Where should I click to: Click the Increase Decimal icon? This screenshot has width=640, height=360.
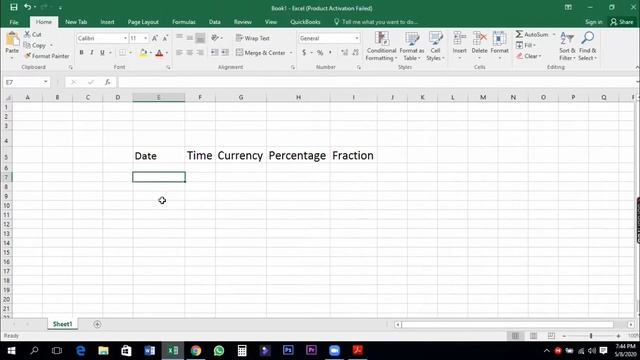pos(345,53)
